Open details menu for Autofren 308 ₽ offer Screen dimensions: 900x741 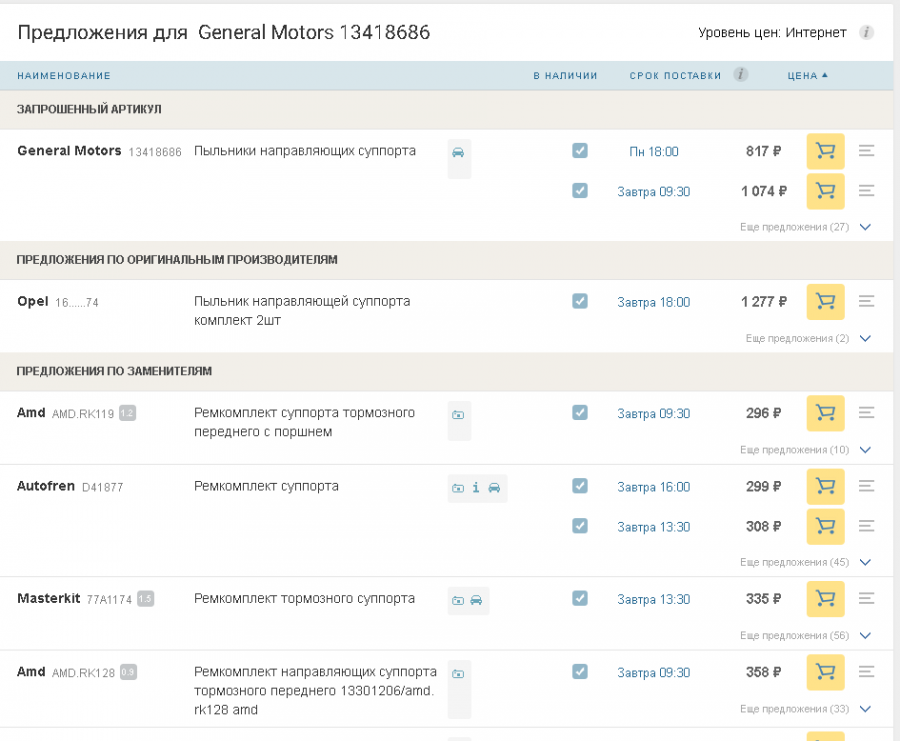coord(866,526)
